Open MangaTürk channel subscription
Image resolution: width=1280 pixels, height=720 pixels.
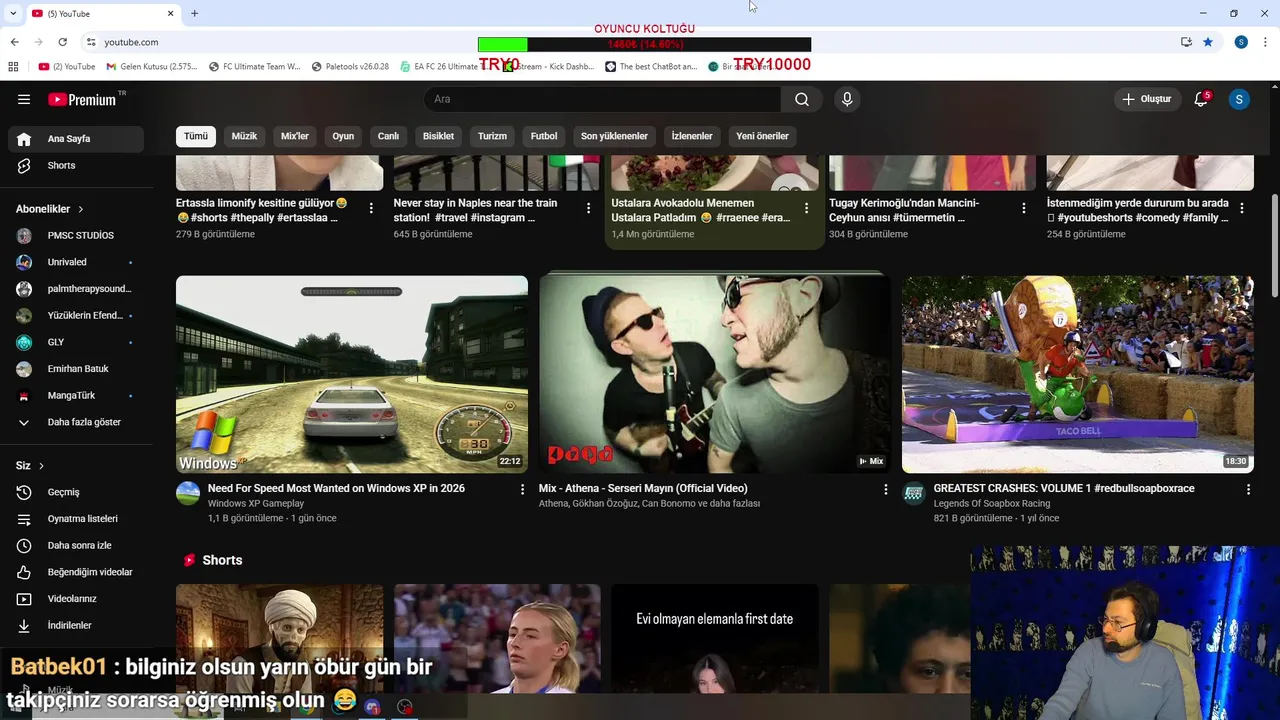pyautogui.click(x=76, y=395)
